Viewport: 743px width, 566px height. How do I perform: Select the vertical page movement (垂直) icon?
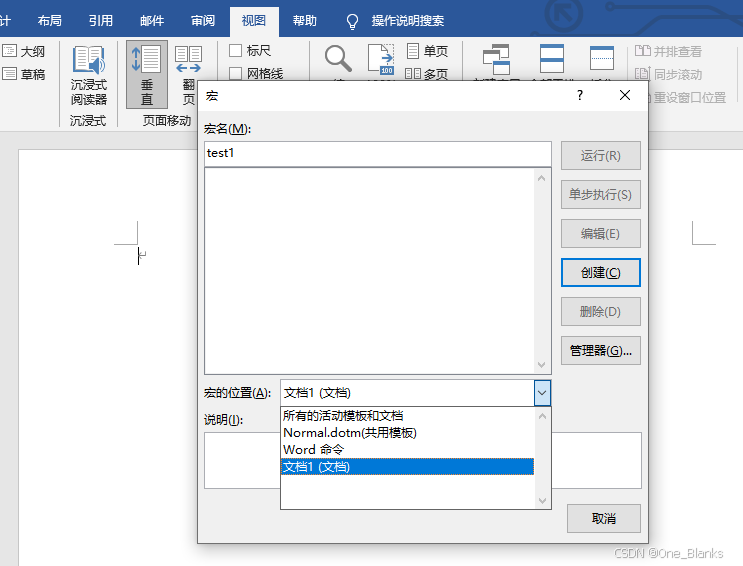(x=146, y=74)
